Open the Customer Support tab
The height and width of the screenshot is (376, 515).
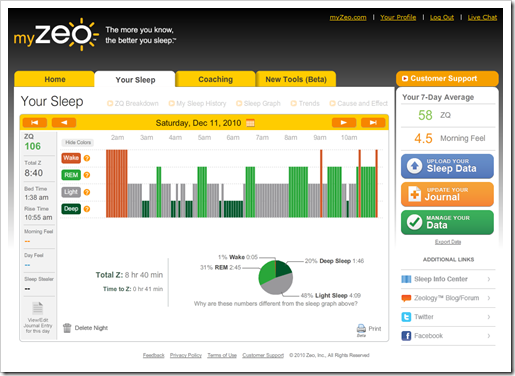point(447,79)
